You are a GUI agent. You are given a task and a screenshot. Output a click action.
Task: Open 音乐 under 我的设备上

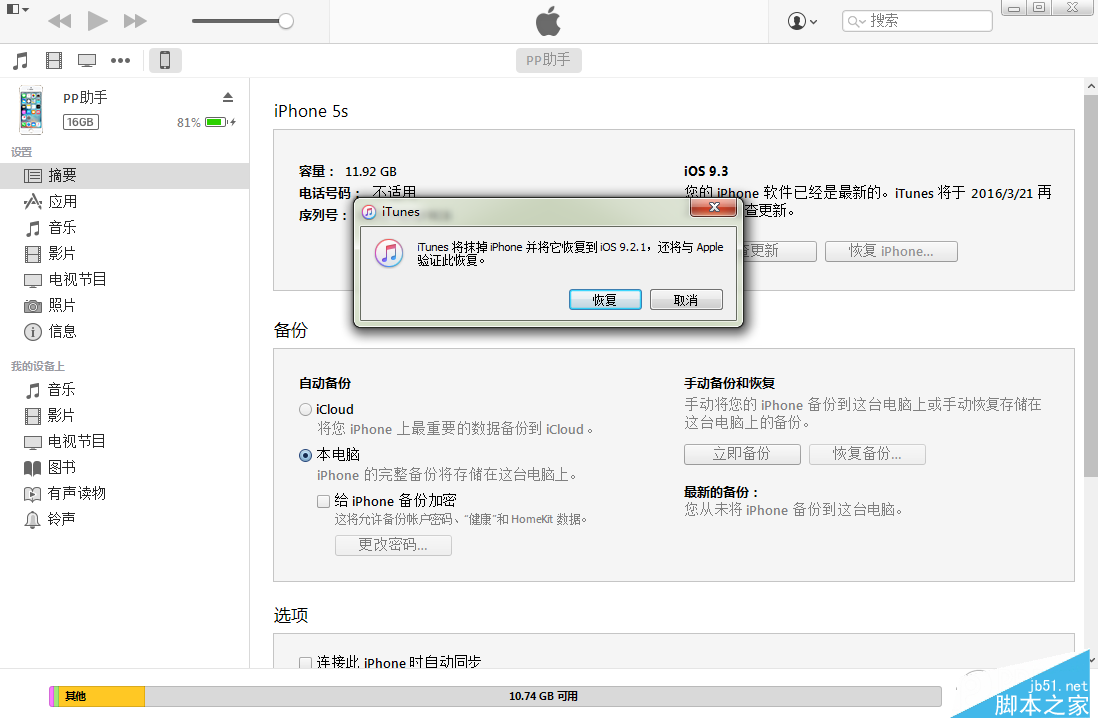(125, 389)
